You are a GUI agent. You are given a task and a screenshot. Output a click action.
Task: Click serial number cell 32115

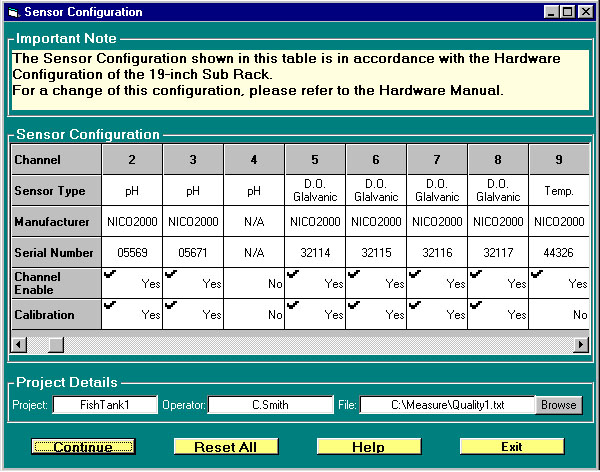376,252
